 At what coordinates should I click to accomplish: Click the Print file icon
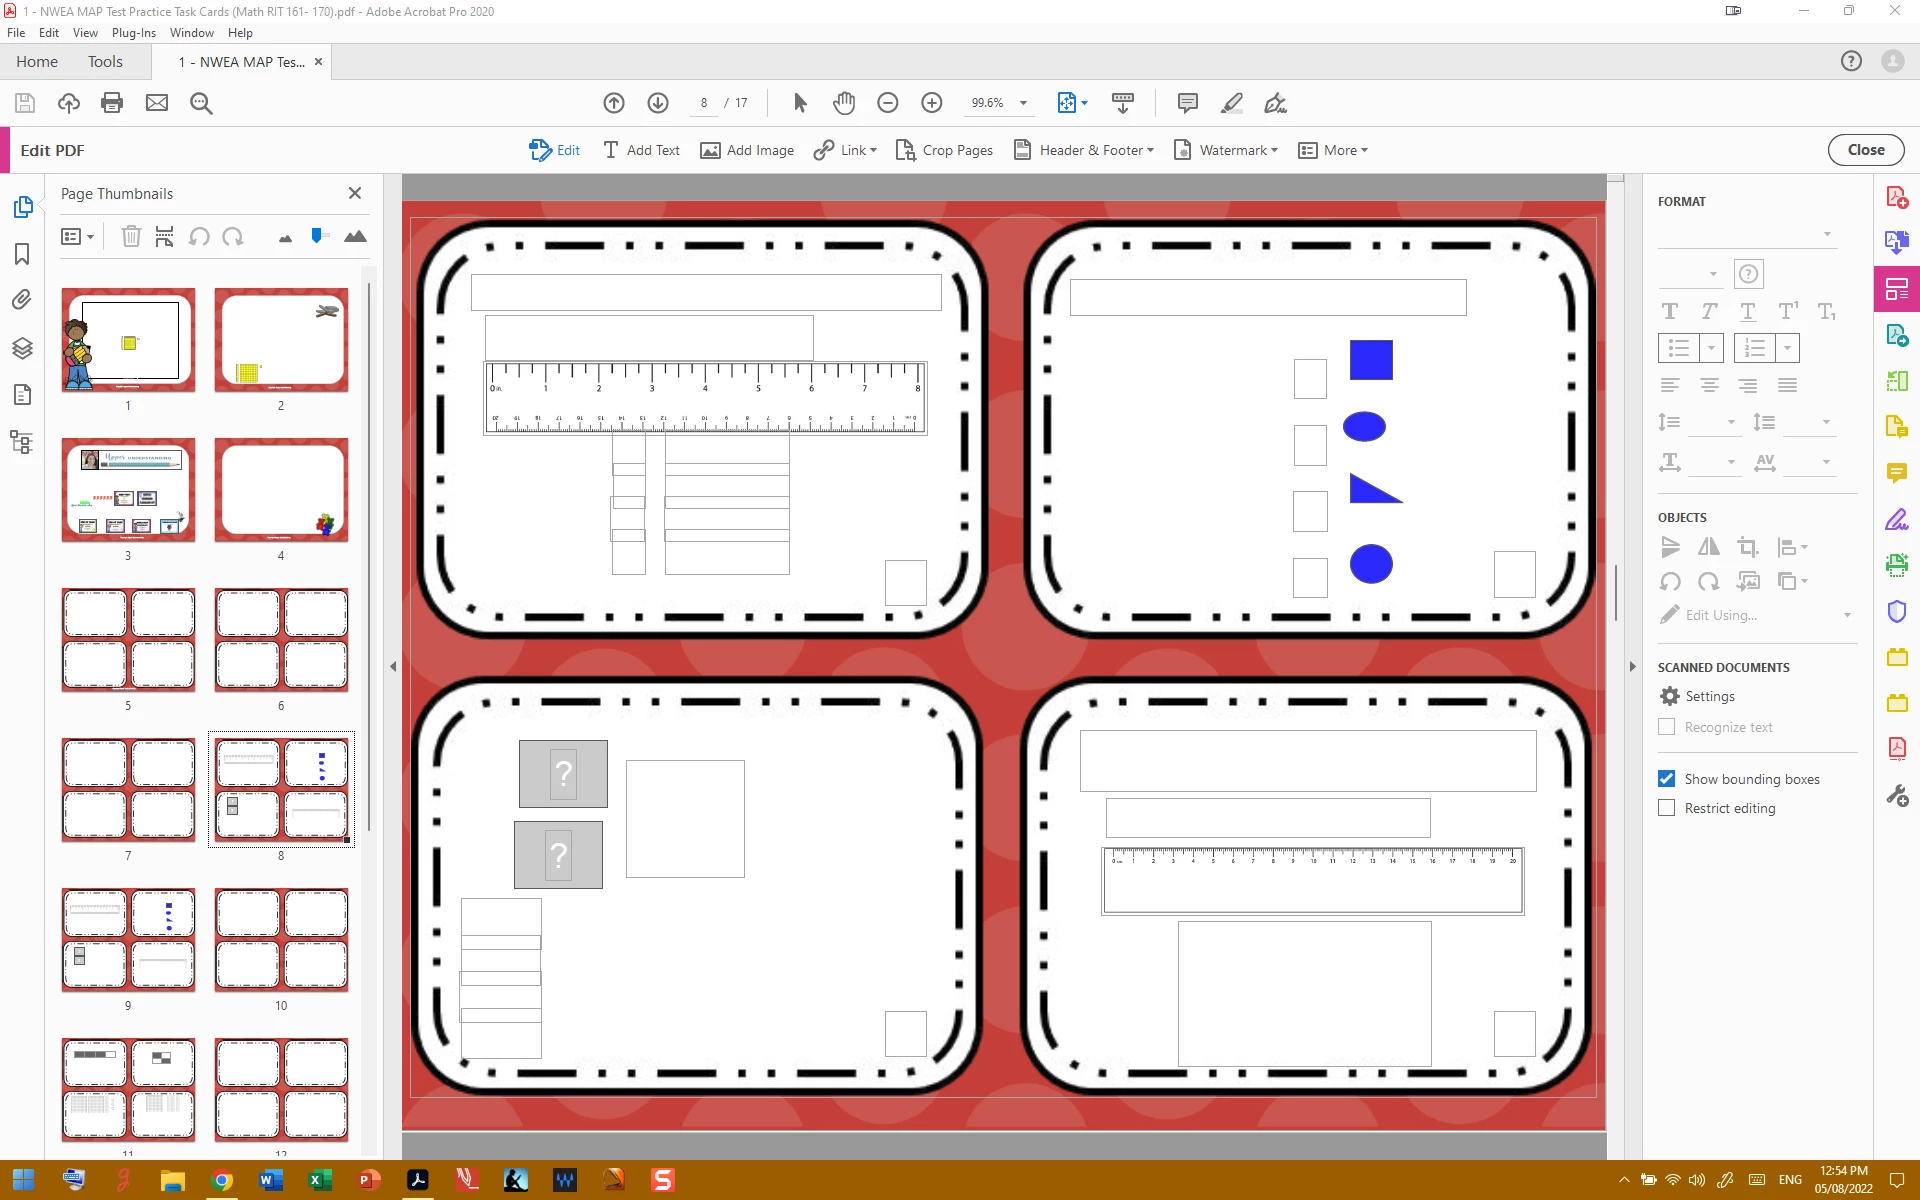tap(112, 103)
